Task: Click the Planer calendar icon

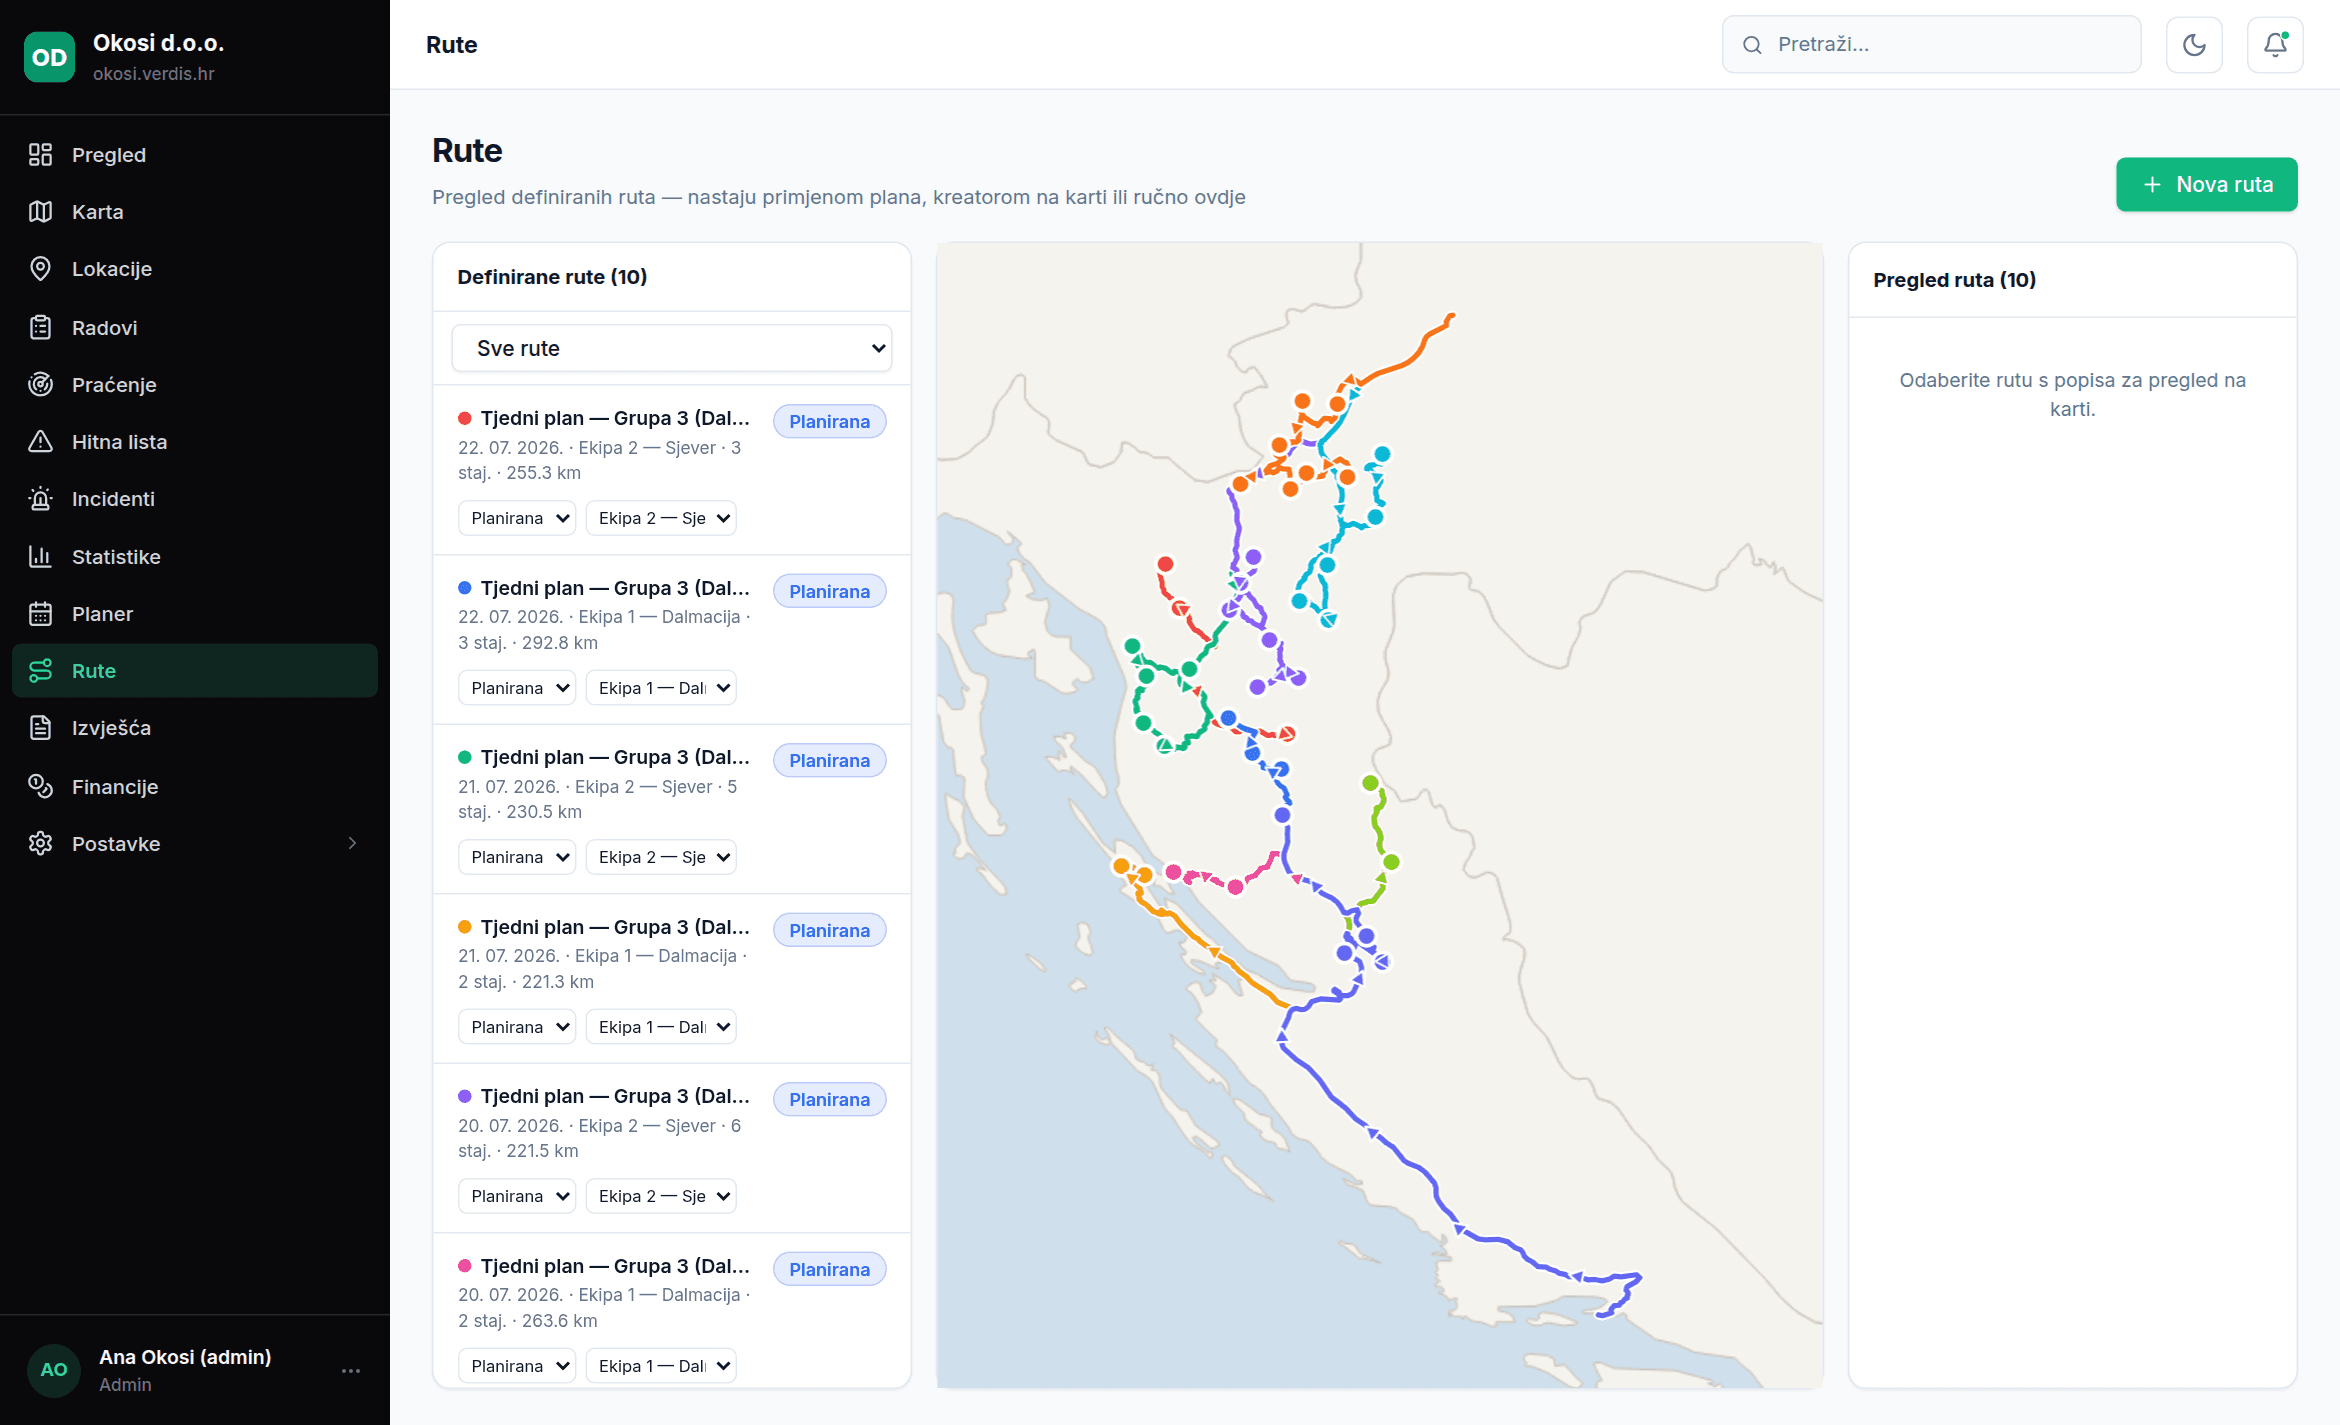Action: (40, 614)
